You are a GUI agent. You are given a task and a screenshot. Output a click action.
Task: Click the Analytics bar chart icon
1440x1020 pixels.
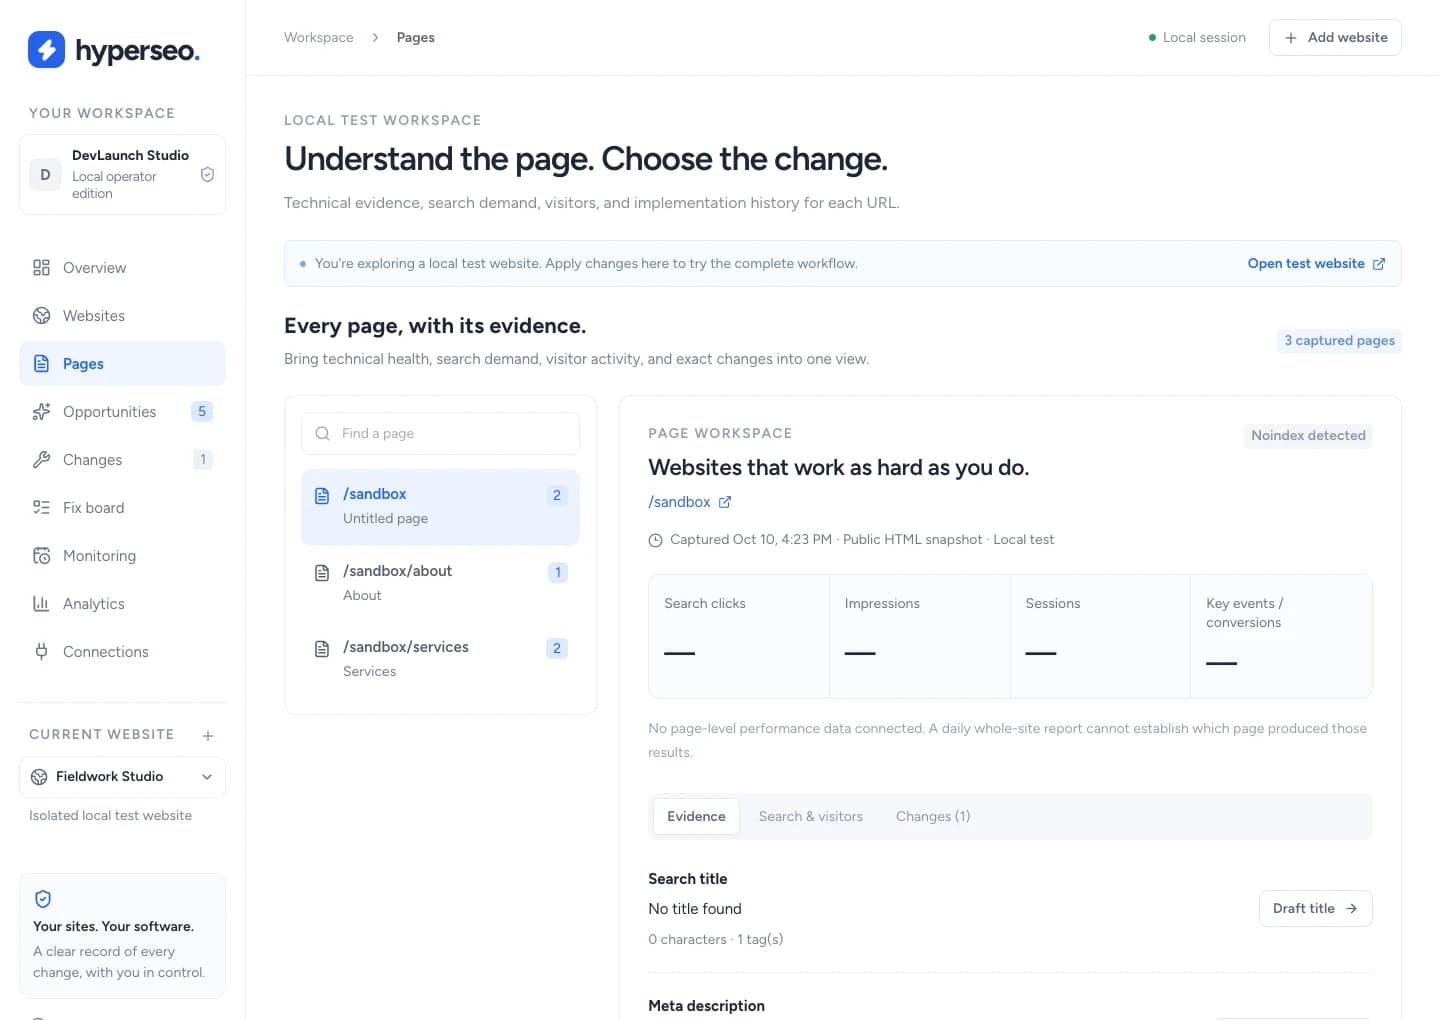[41, 604]
